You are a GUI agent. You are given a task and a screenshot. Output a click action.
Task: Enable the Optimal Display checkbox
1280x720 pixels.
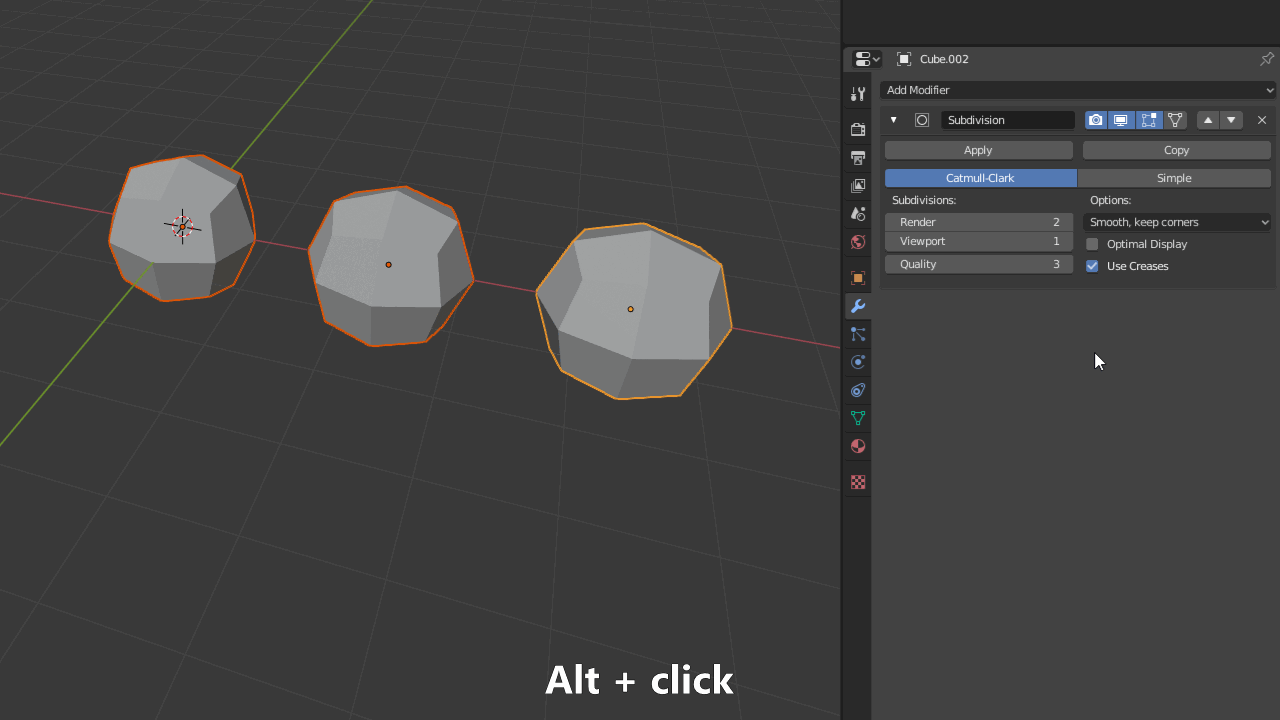coord(1092,244)
